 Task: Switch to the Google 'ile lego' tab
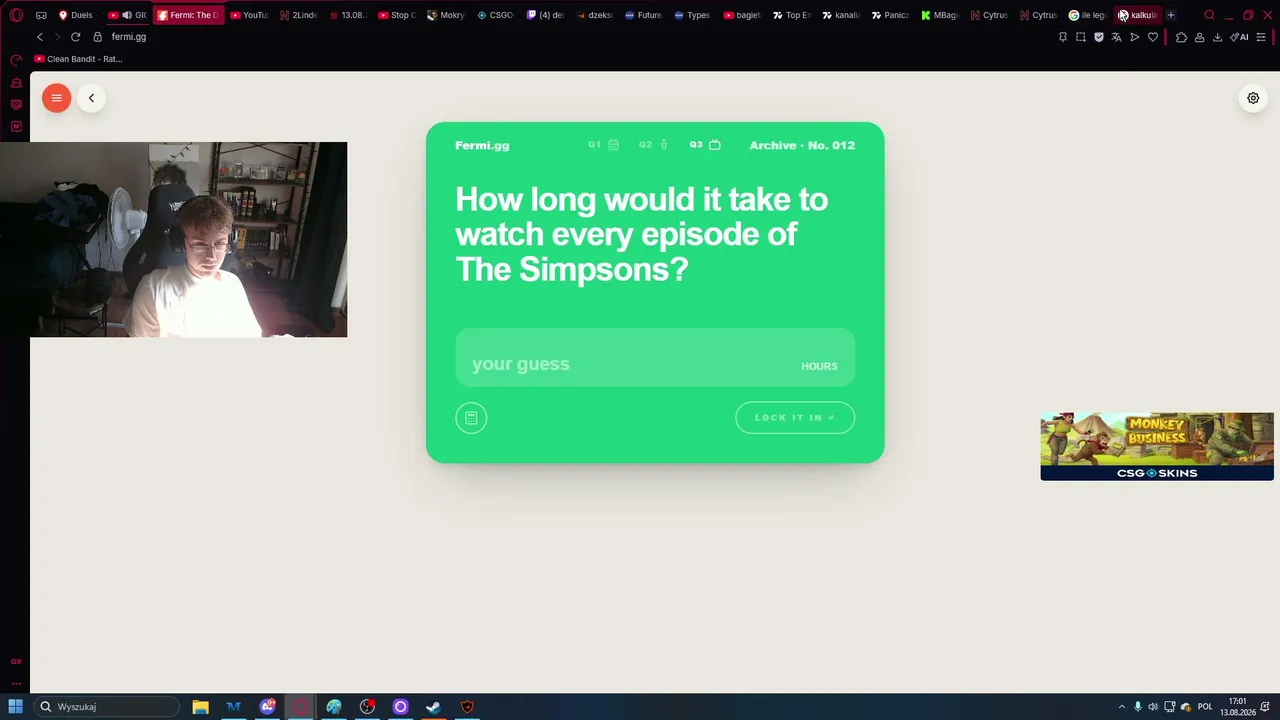(x=1087, y=15)
